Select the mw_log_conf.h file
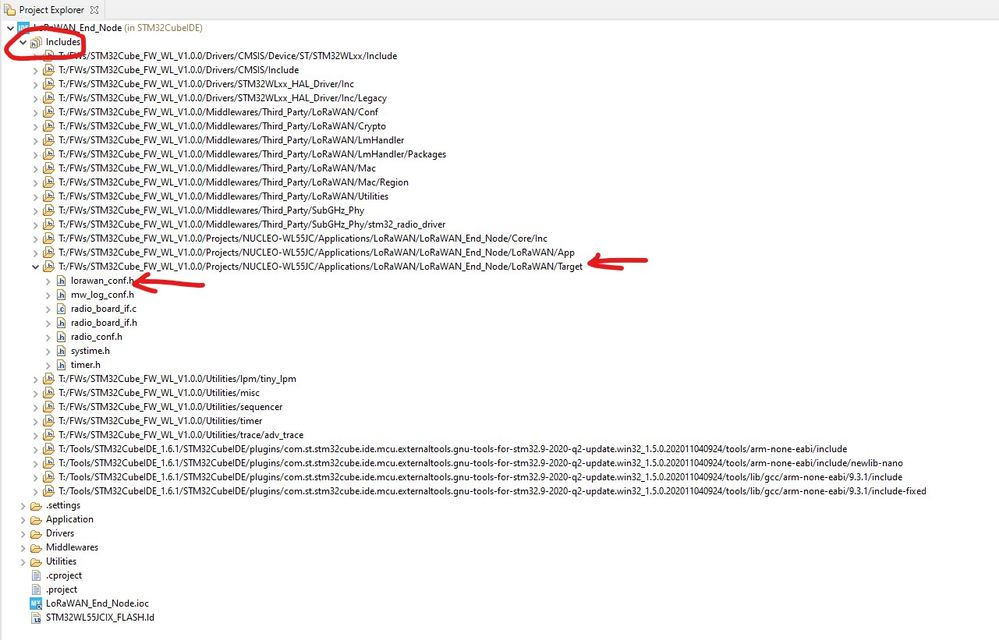Image resolution: width=999 pixels, height=640 pixels. pos(103,295)
